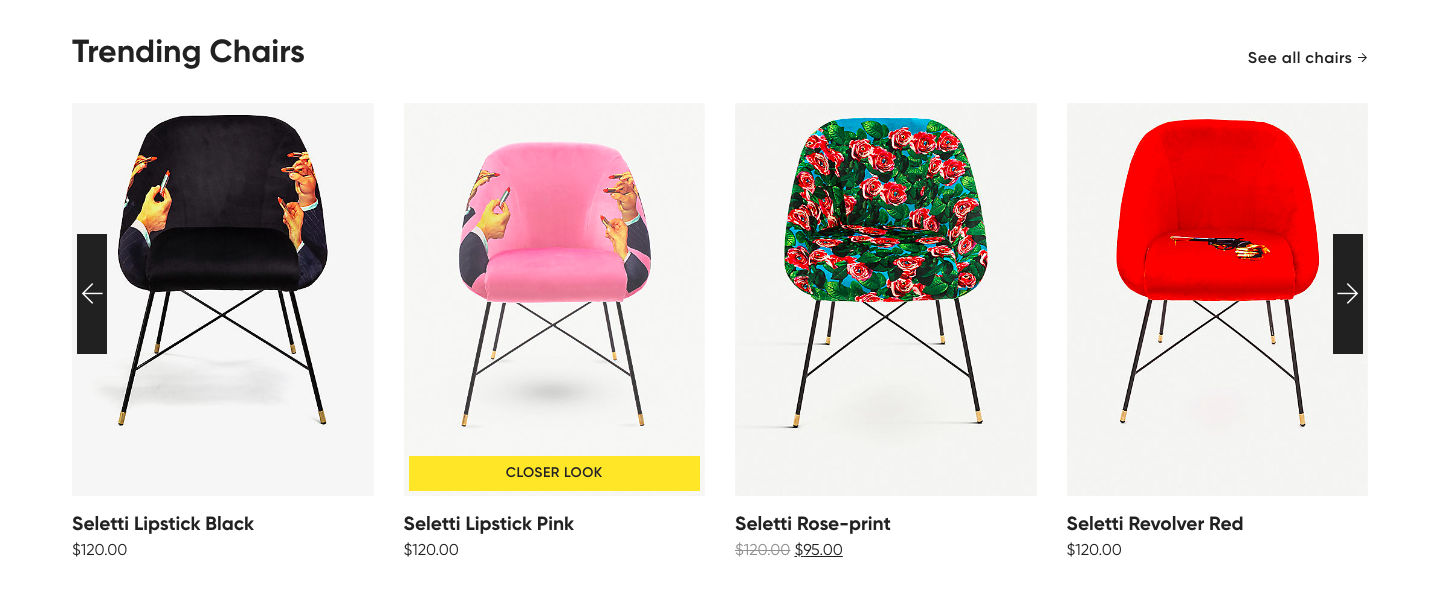
Task: Open the Seletti Lipstick Pink chair image
Action: tap(554, 299)
